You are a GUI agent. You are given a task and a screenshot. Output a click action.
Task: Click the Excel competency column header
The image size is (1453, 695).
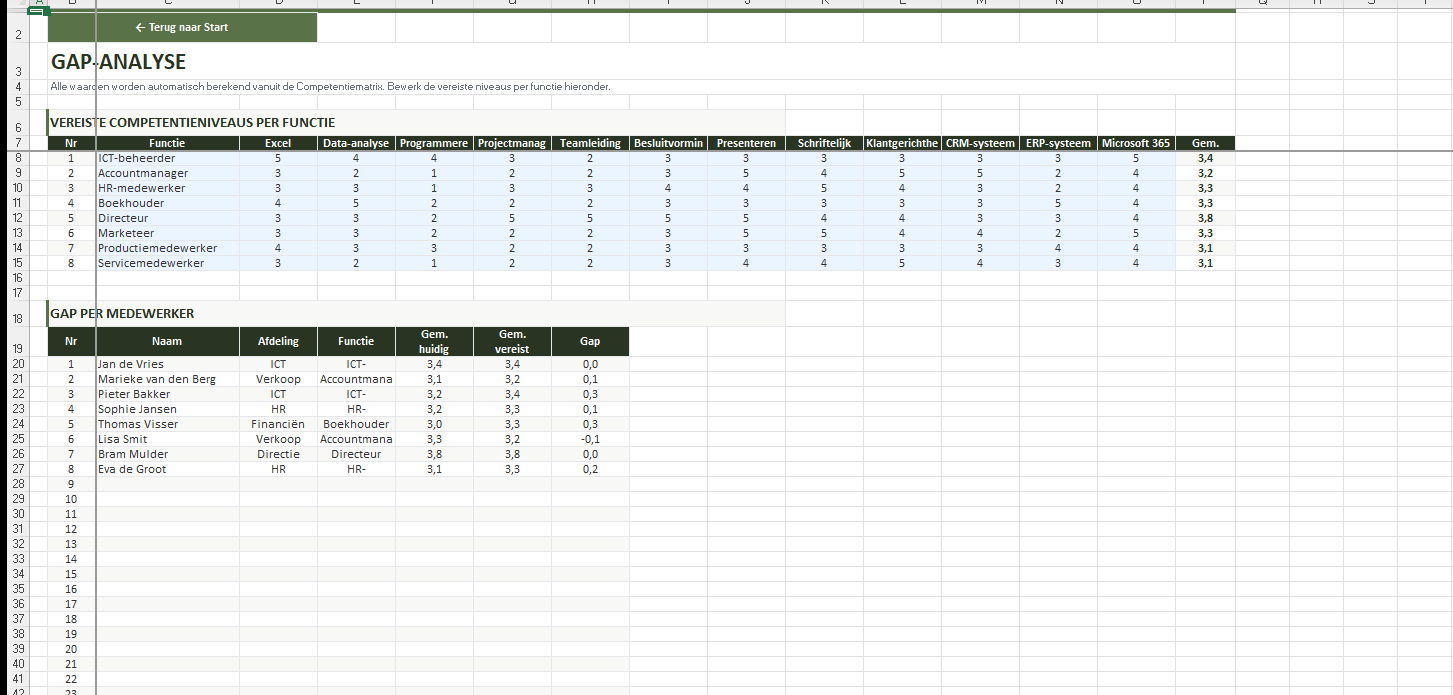tap(278, 143)
